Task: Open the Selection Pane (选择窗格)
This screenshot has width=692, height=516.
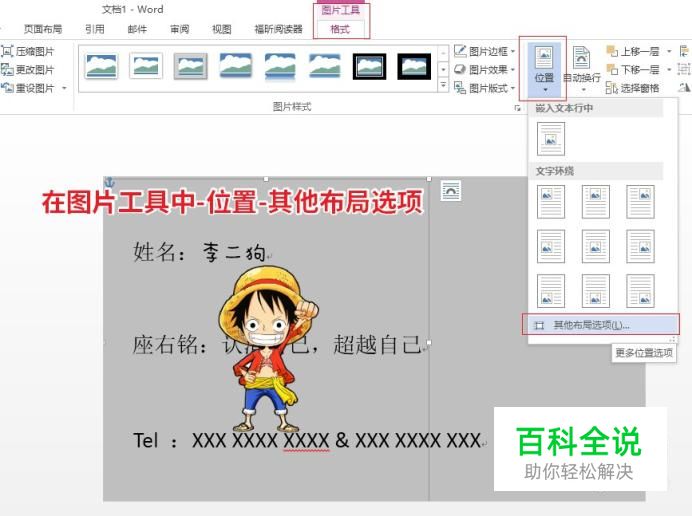Action: (x=632, y=88)
